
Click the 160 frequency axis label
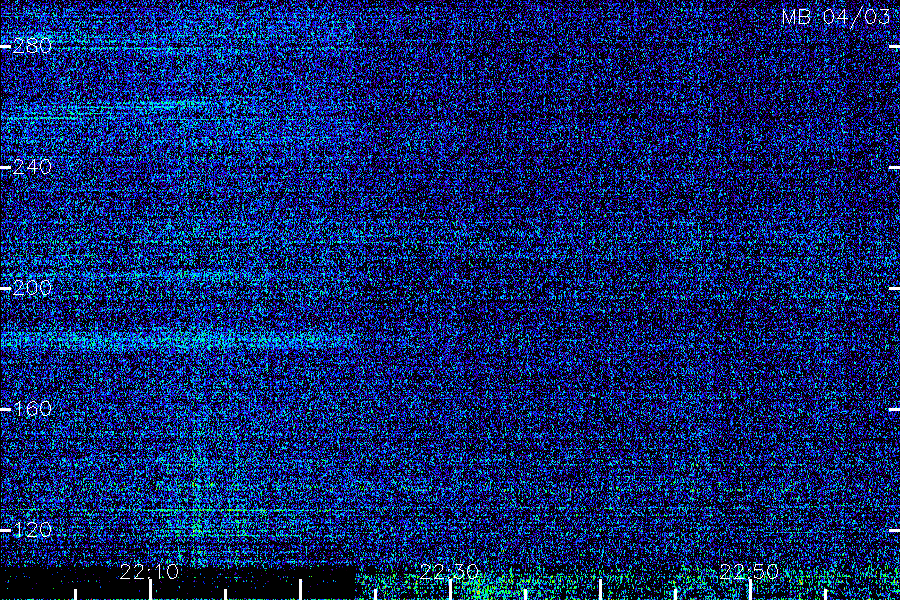32,409
